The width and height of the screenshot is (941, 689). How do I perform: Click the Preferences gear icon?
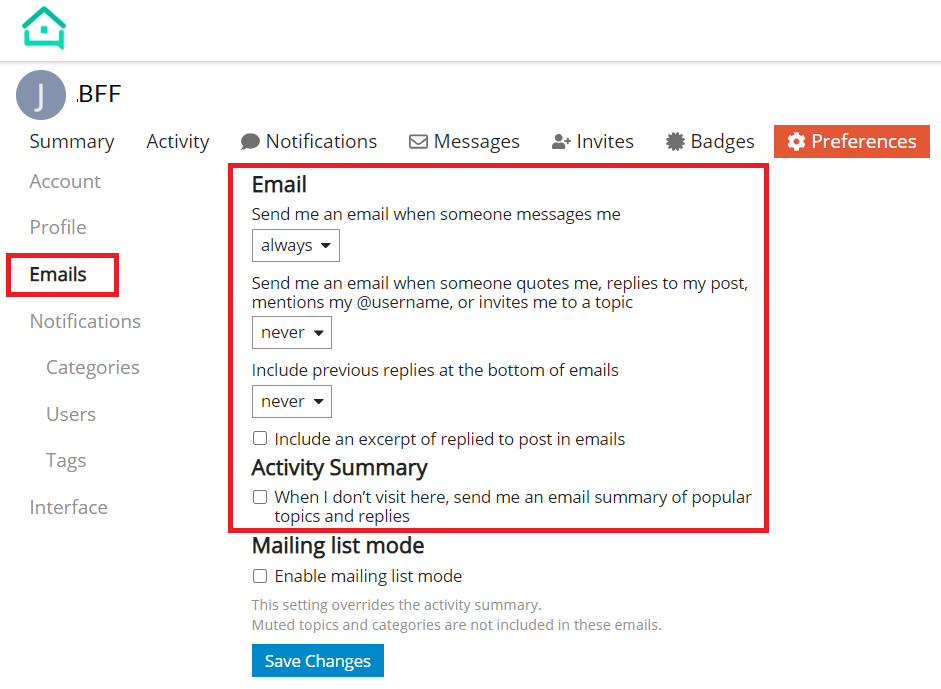(x=796, y=142)
